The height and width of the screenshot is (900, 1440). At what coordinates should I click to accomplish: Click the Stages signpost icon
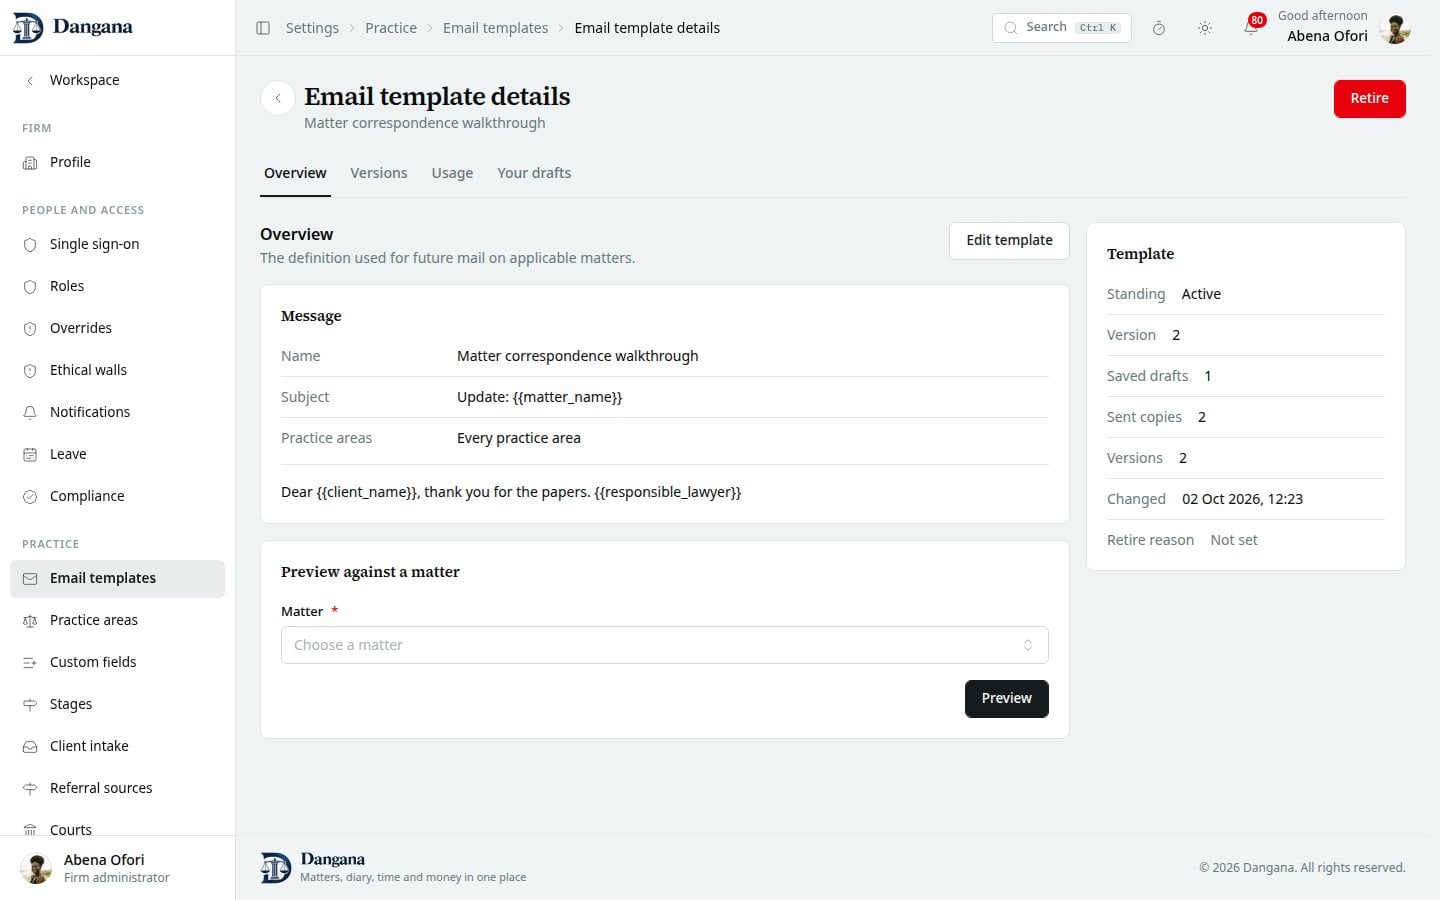(30, 704)
